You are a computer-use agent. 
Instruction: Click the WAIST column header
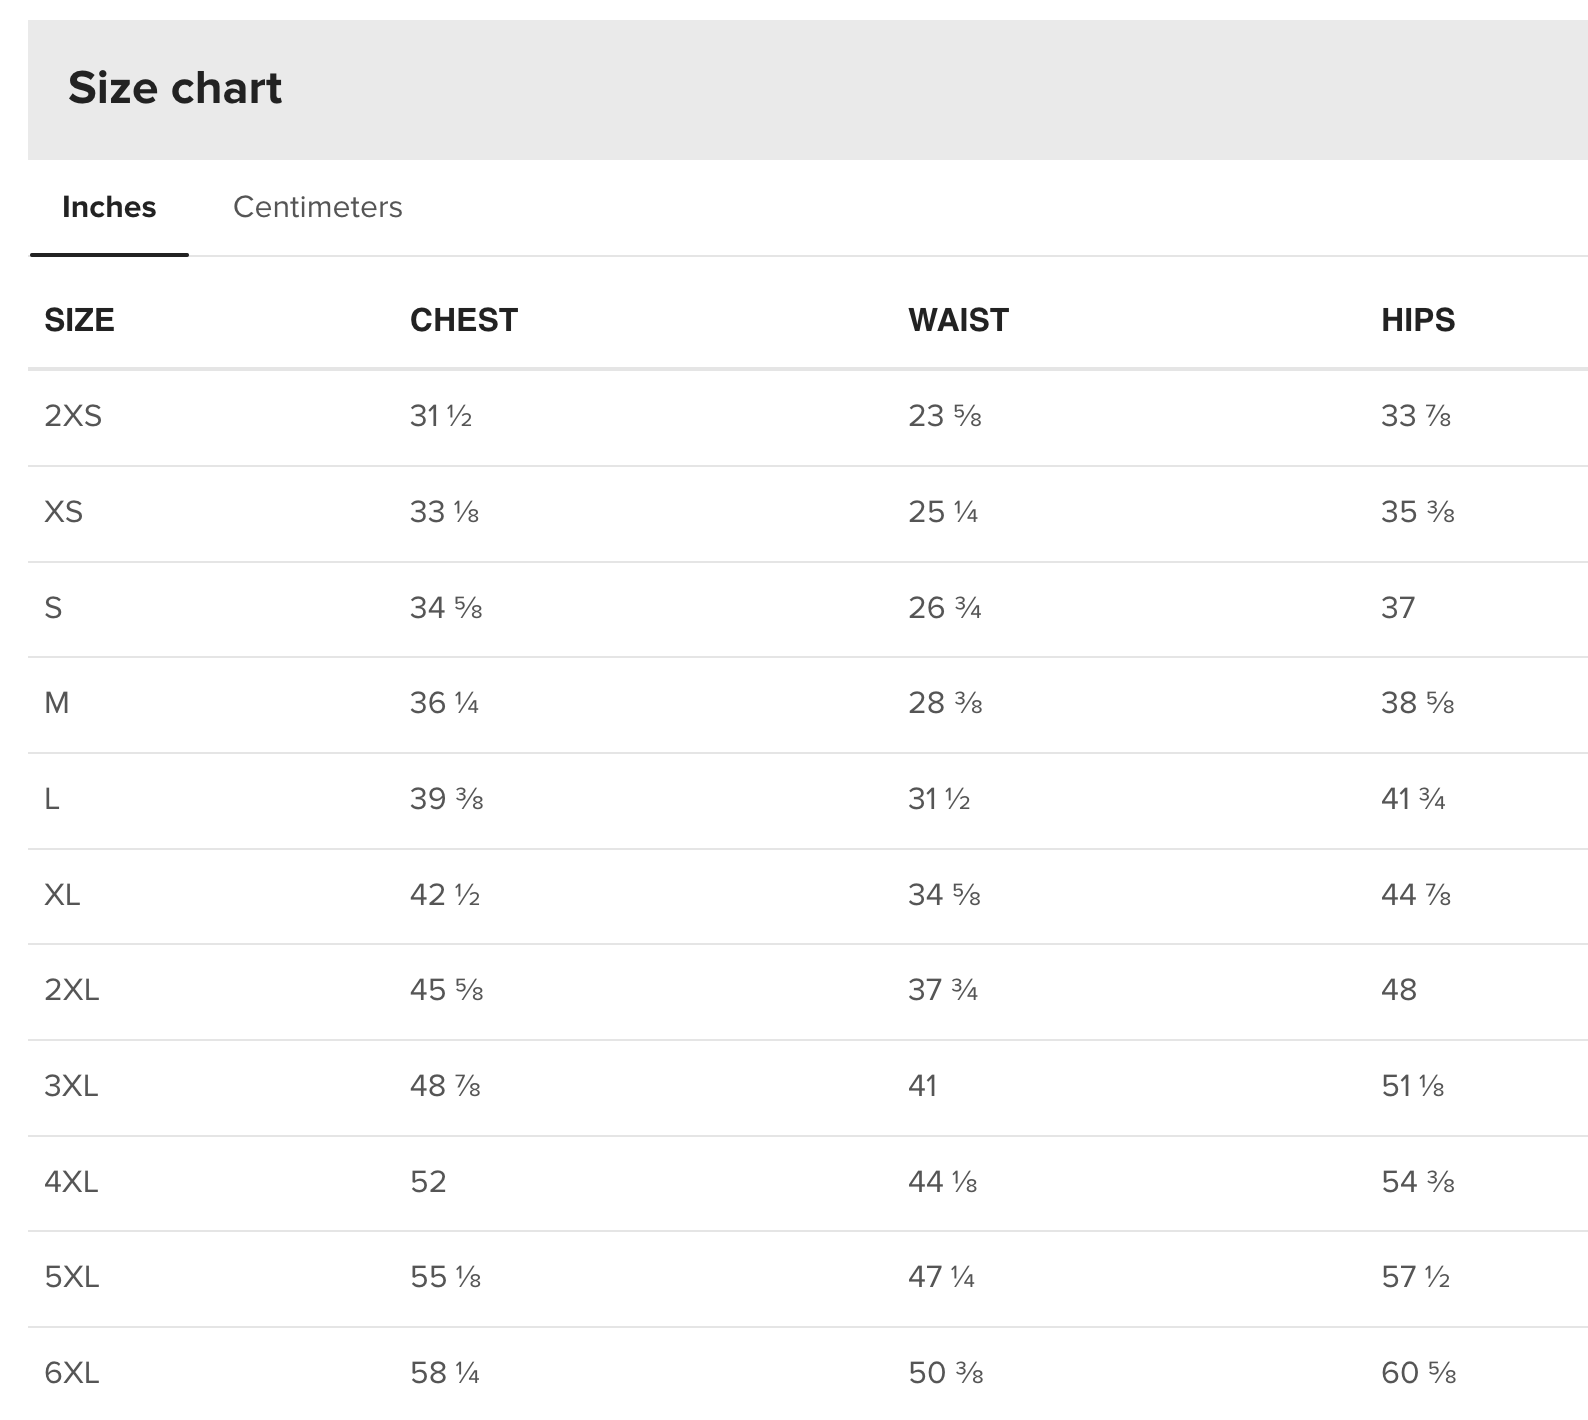click(958, 320)
